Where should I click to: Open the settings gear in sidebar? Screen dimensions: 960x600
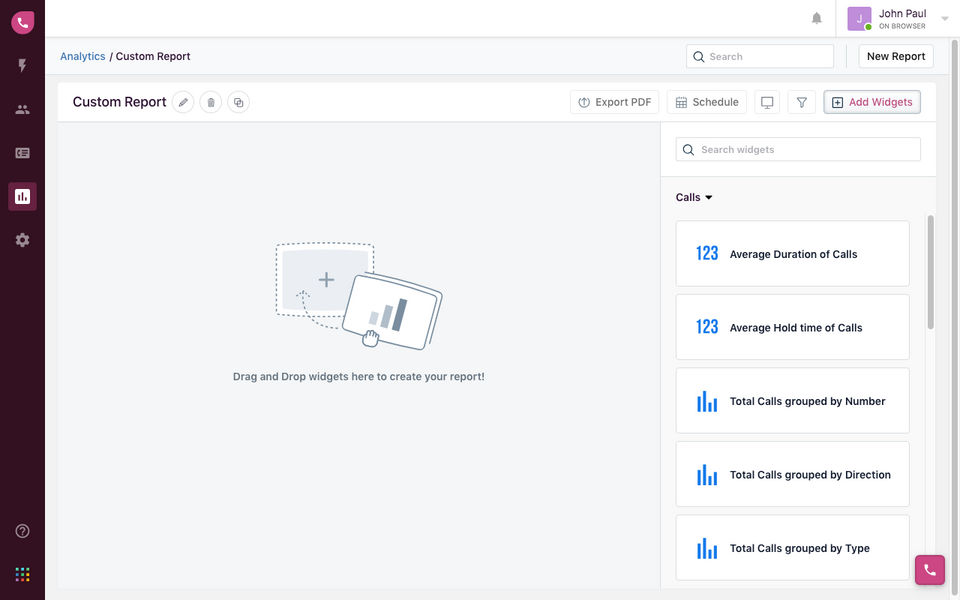(x=22, y=240)
